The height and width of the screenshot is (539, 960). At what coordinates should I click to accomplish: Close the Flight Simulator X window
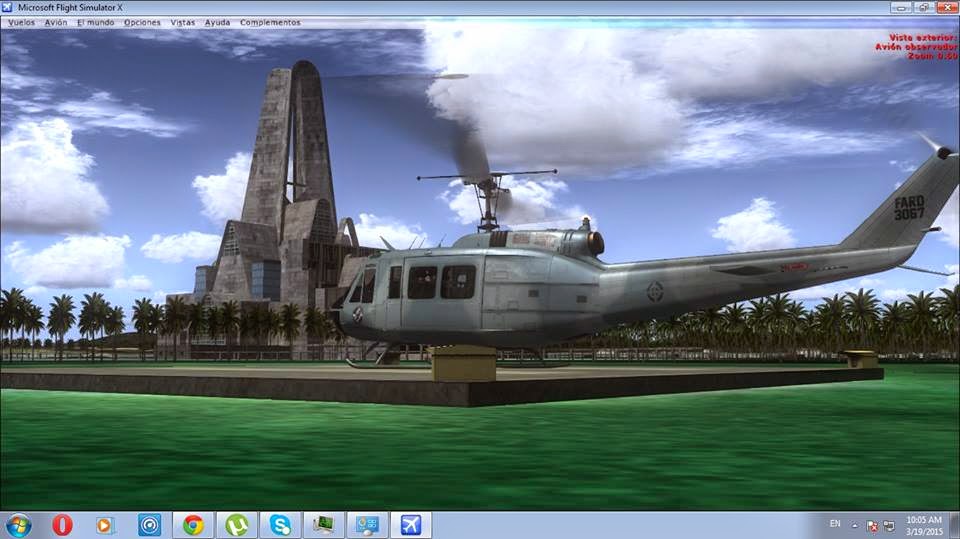point(946,7)
